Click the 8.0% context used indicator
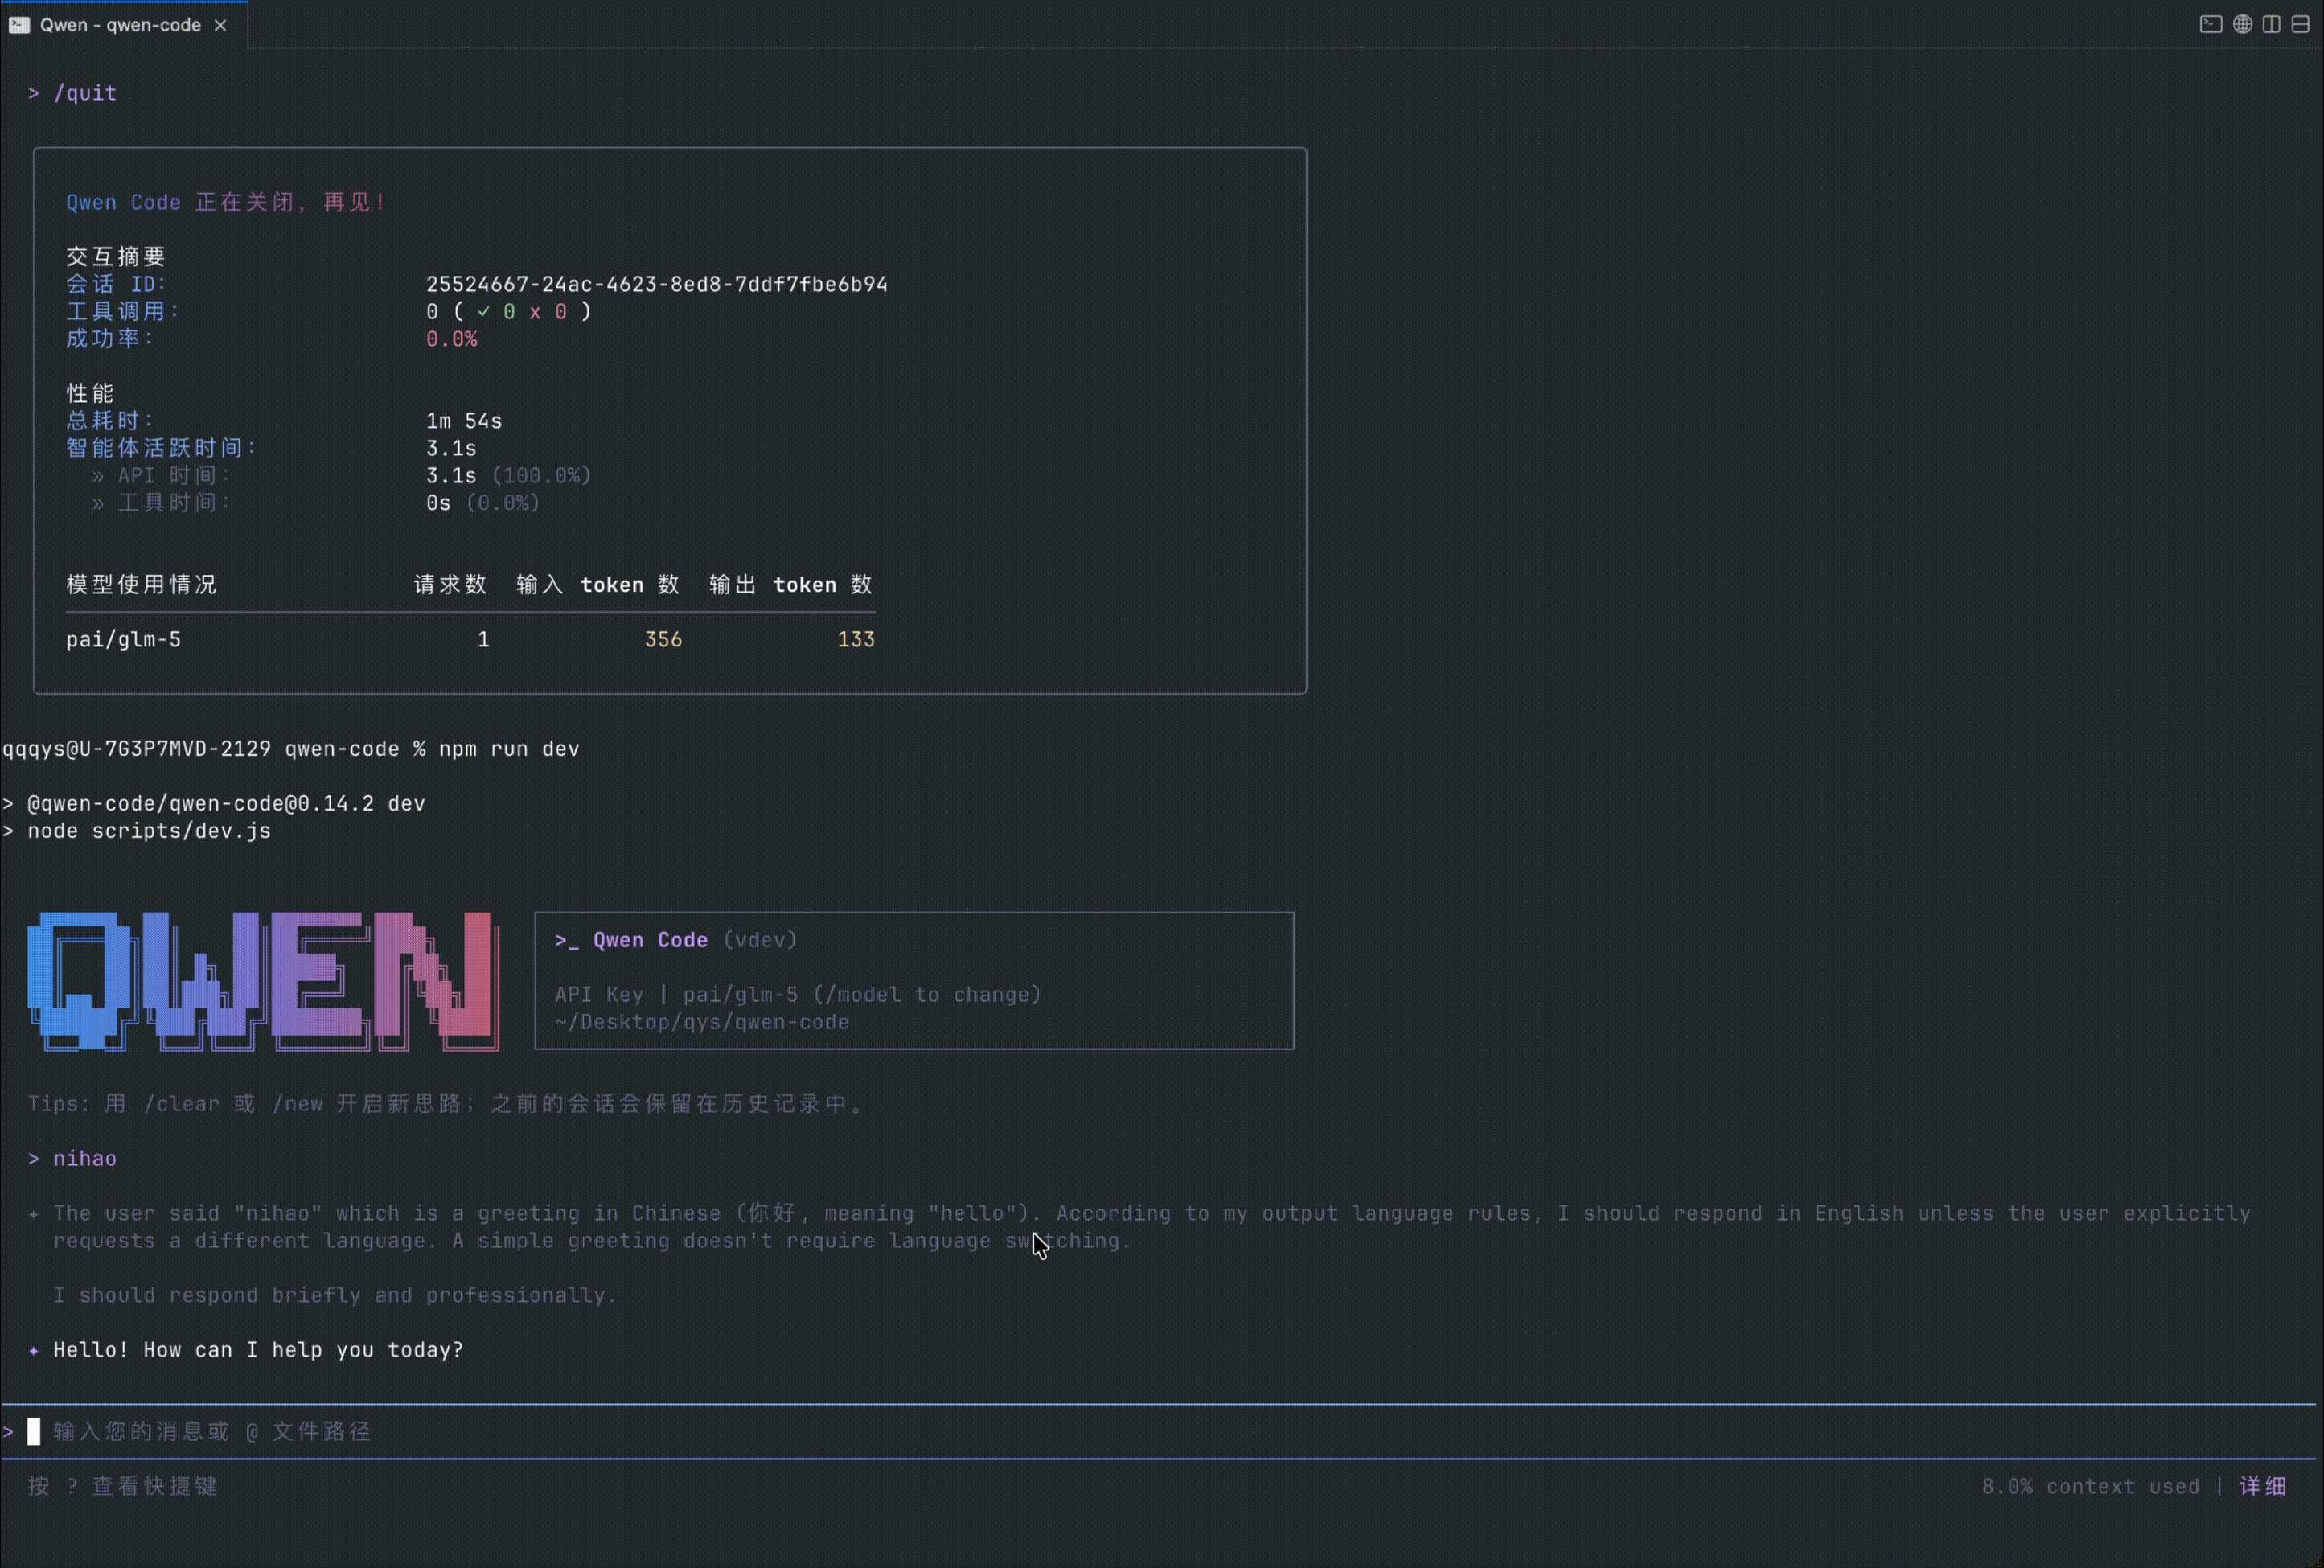Viewport: 2324px width, 1568px height. (2090, 1486)
